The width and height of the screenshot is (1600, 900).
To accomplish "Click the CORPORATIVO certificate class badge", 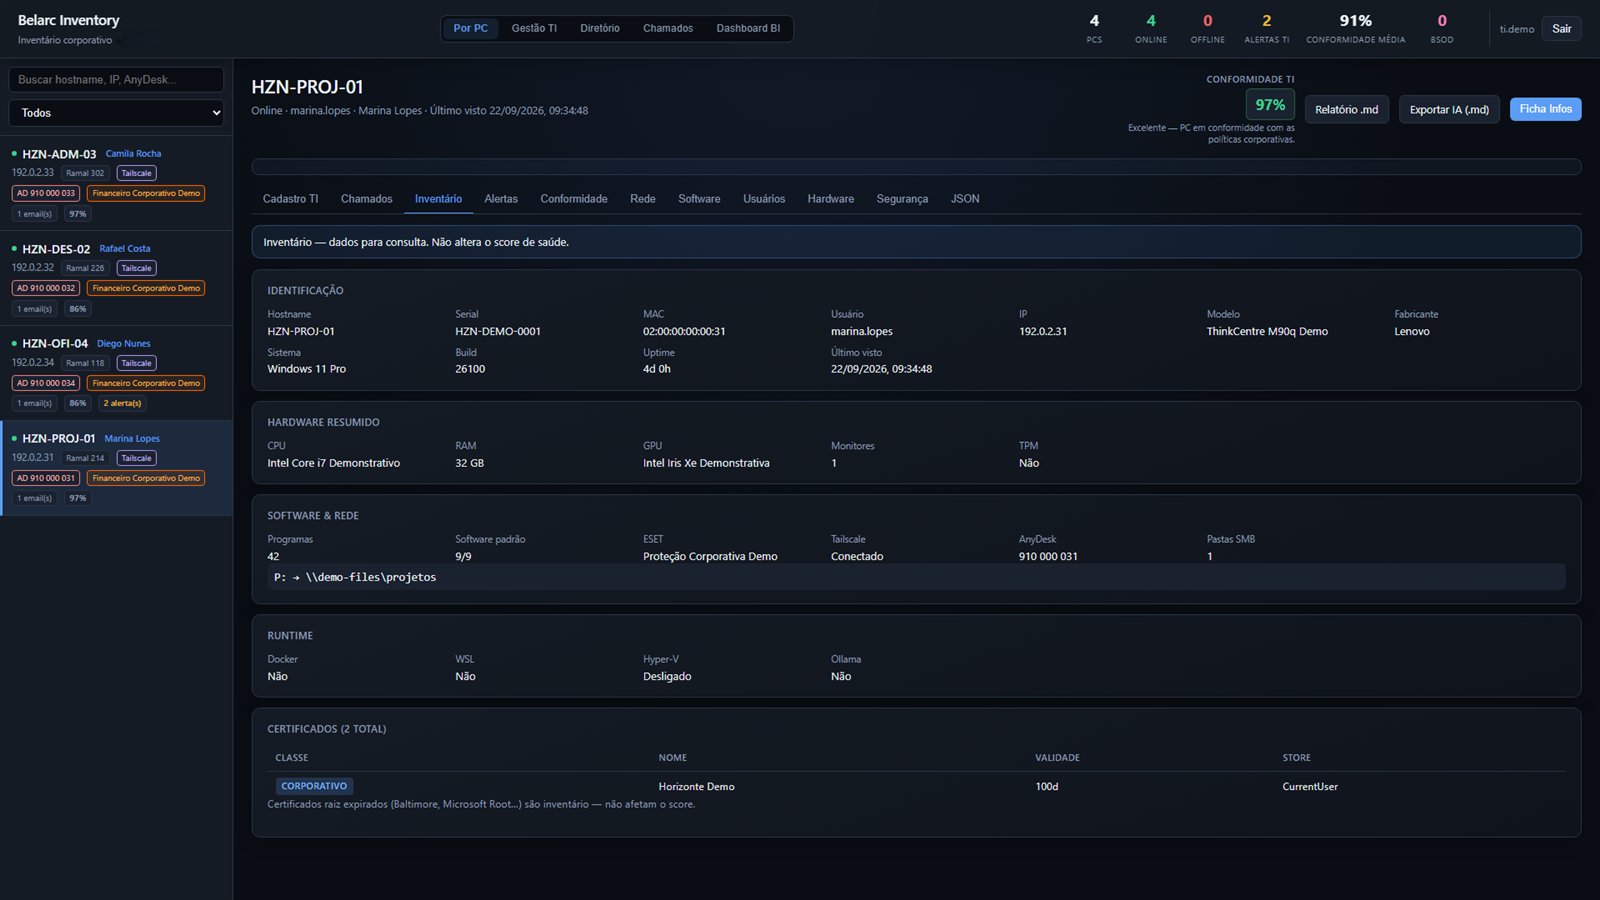I will [x=314, y=786].
